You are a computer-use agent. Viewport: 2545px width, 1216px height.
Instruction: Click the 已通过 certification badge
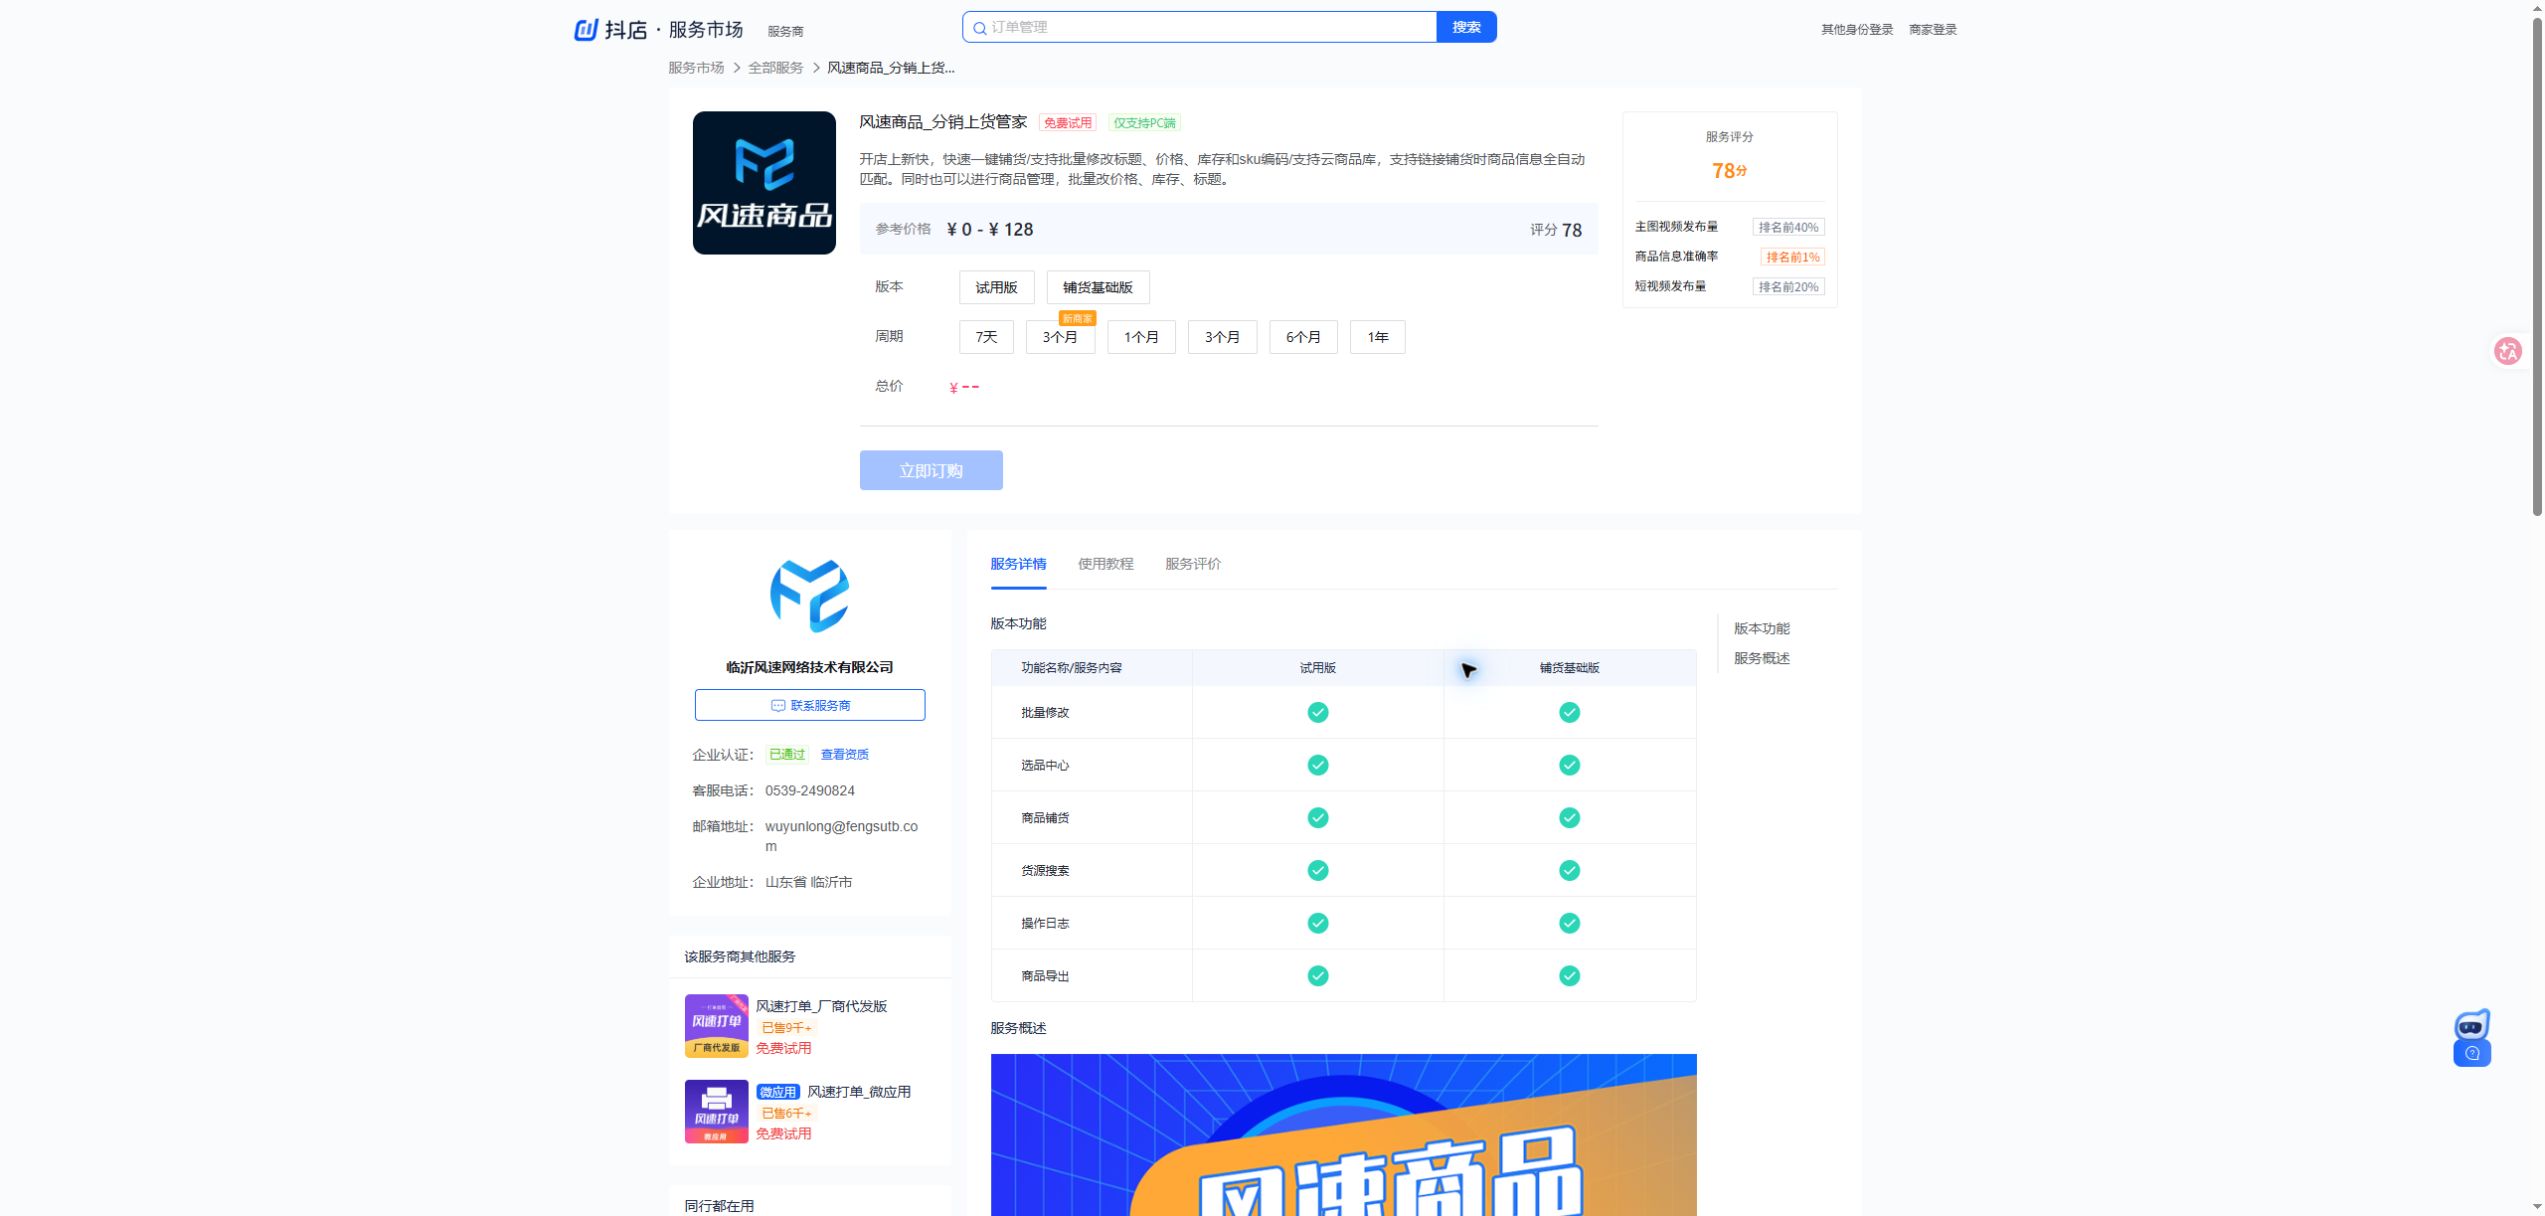point(786,755)
